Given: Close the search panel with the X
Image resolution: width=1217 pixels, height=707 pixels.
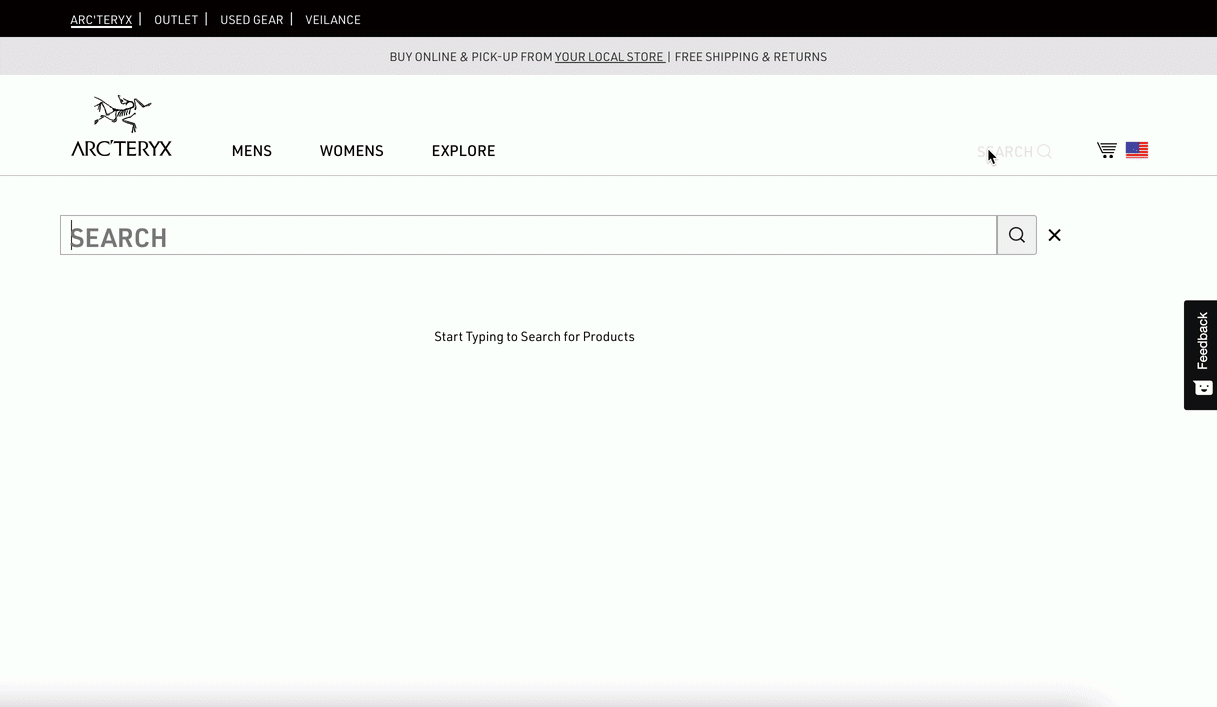Looking at the screenshot, I should (x=1054, y=235).
